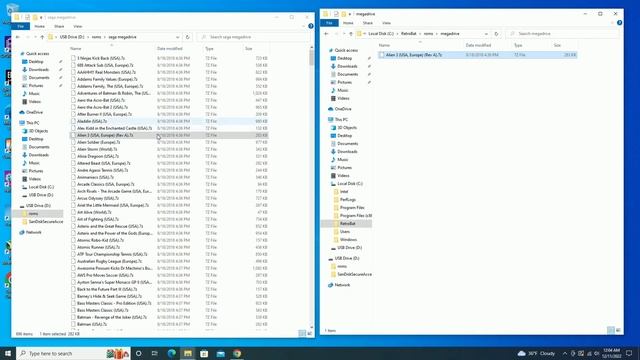
Task: Open File Explorer on the taskbar
Action: pos(188,353)
